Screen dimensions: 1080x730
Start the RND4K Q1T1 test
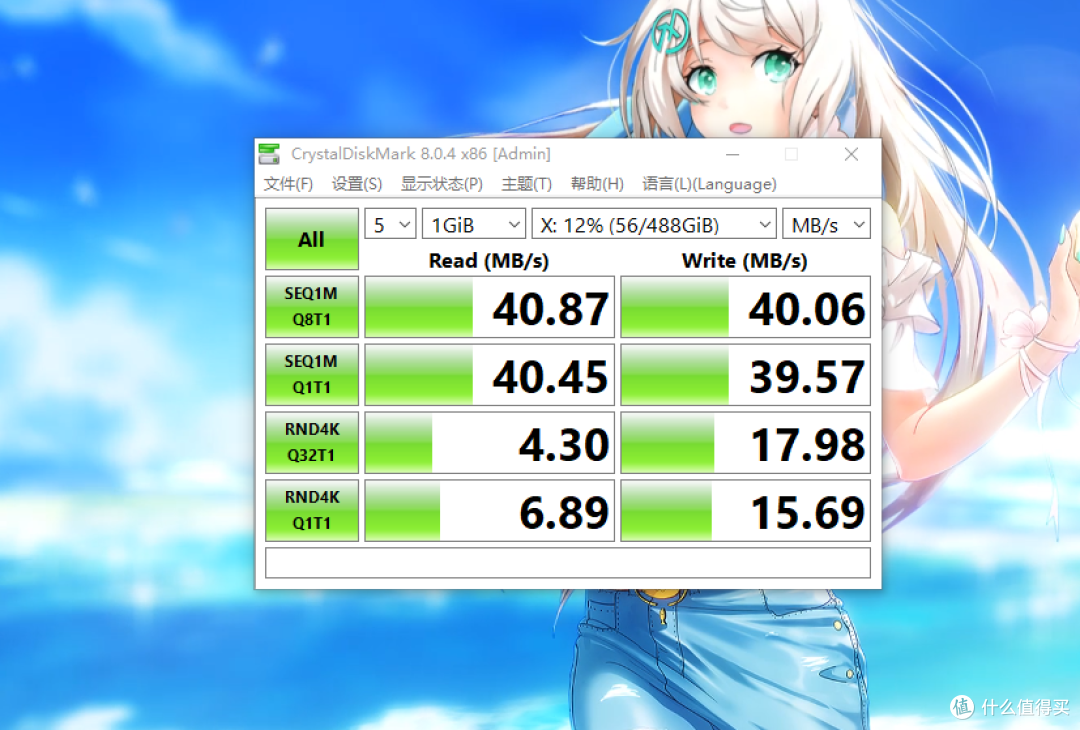click(311, 510)
